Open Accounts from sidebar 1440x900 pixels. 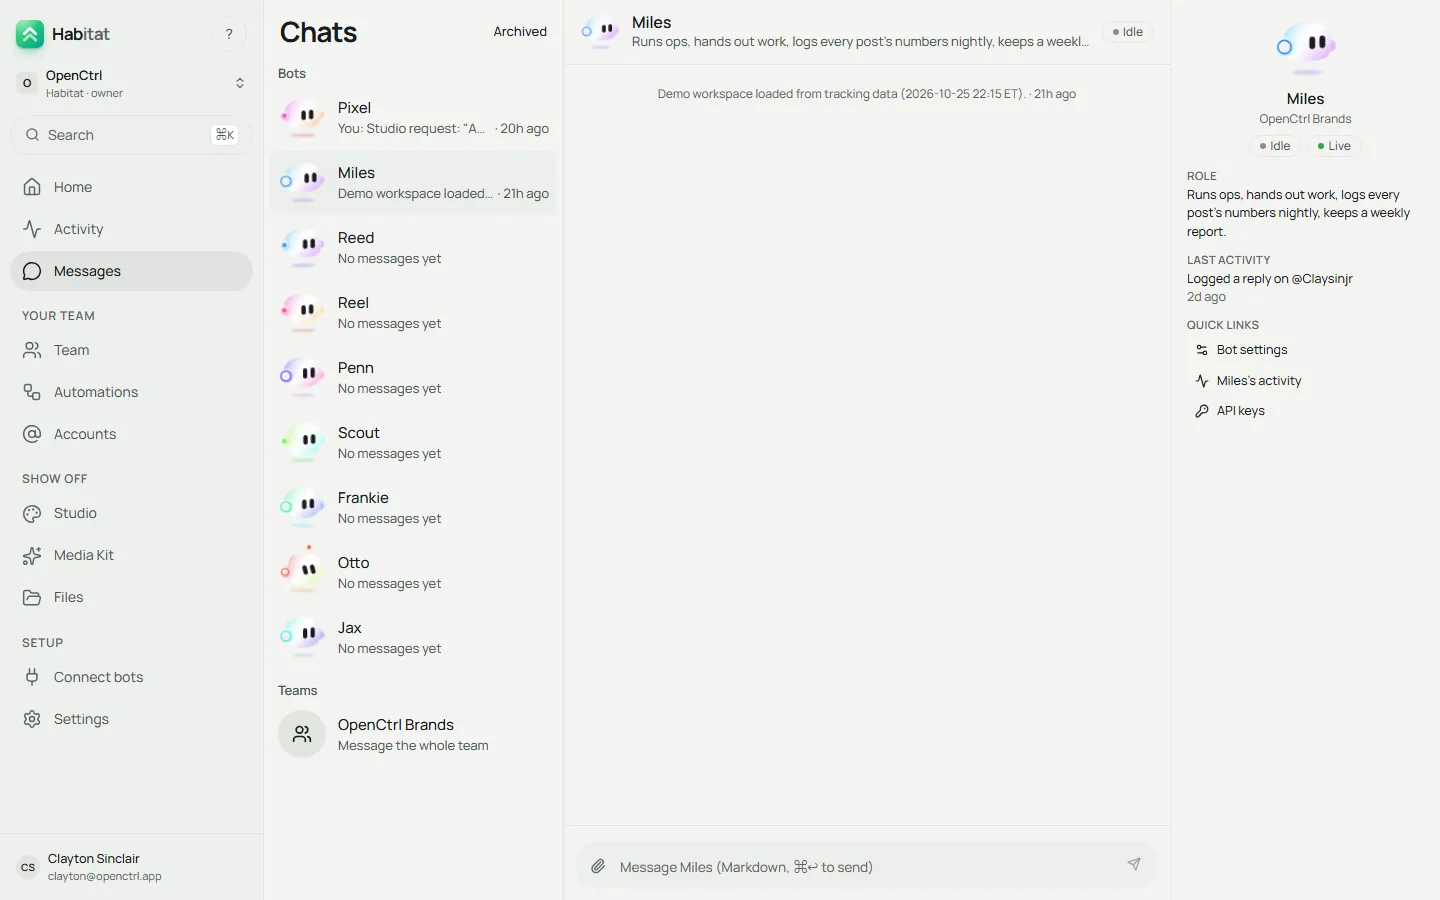tap(132, 434)
